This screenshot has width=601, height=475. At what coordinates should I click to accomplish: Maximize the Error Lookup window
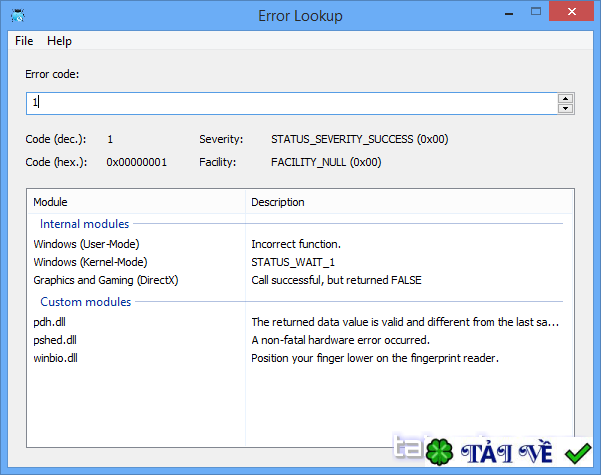click(536, 12)
